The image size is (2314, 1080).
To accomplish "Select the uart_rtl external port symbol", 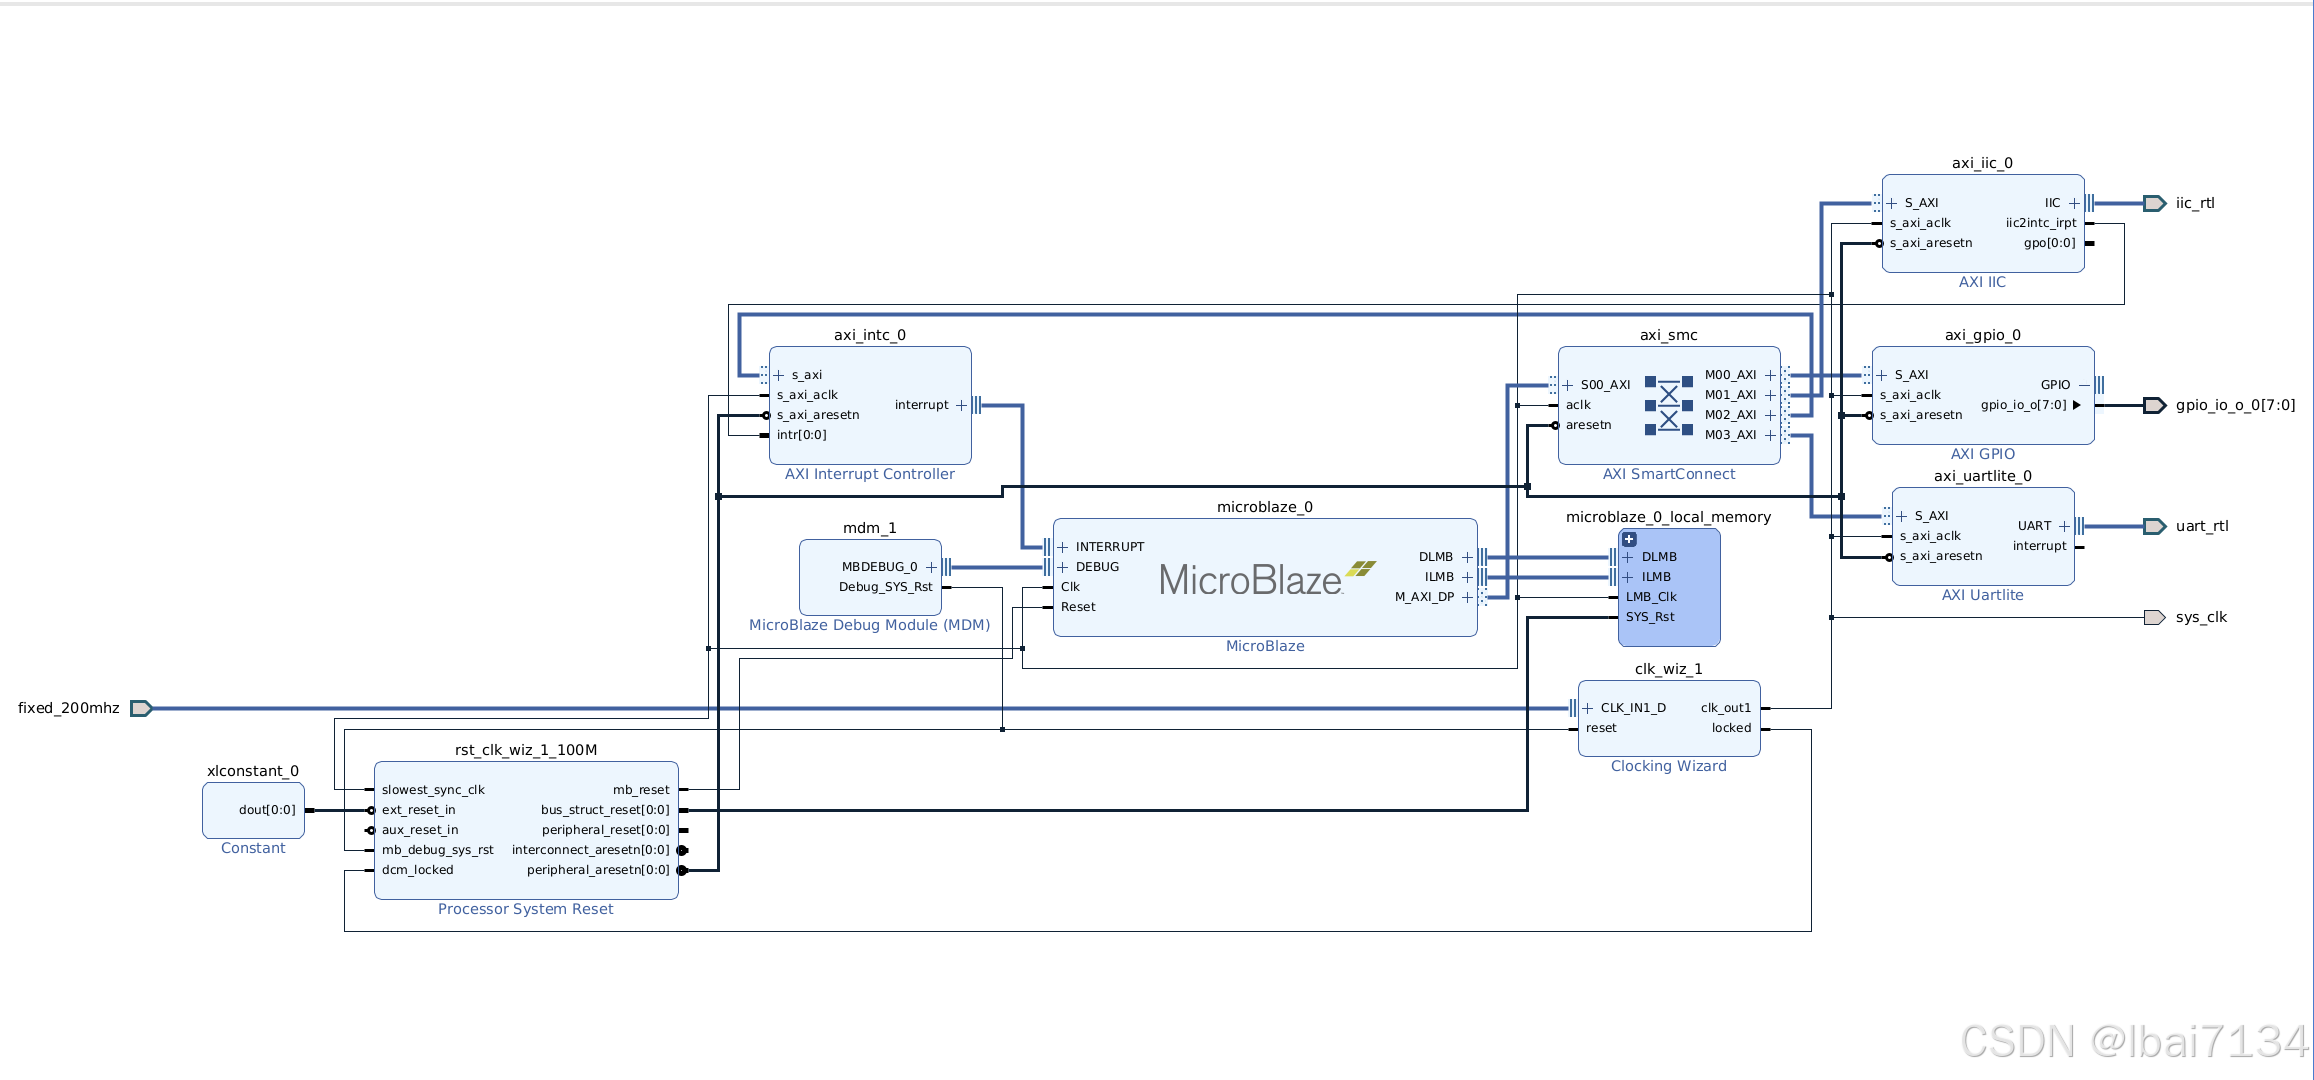I will click(2154, 526).
